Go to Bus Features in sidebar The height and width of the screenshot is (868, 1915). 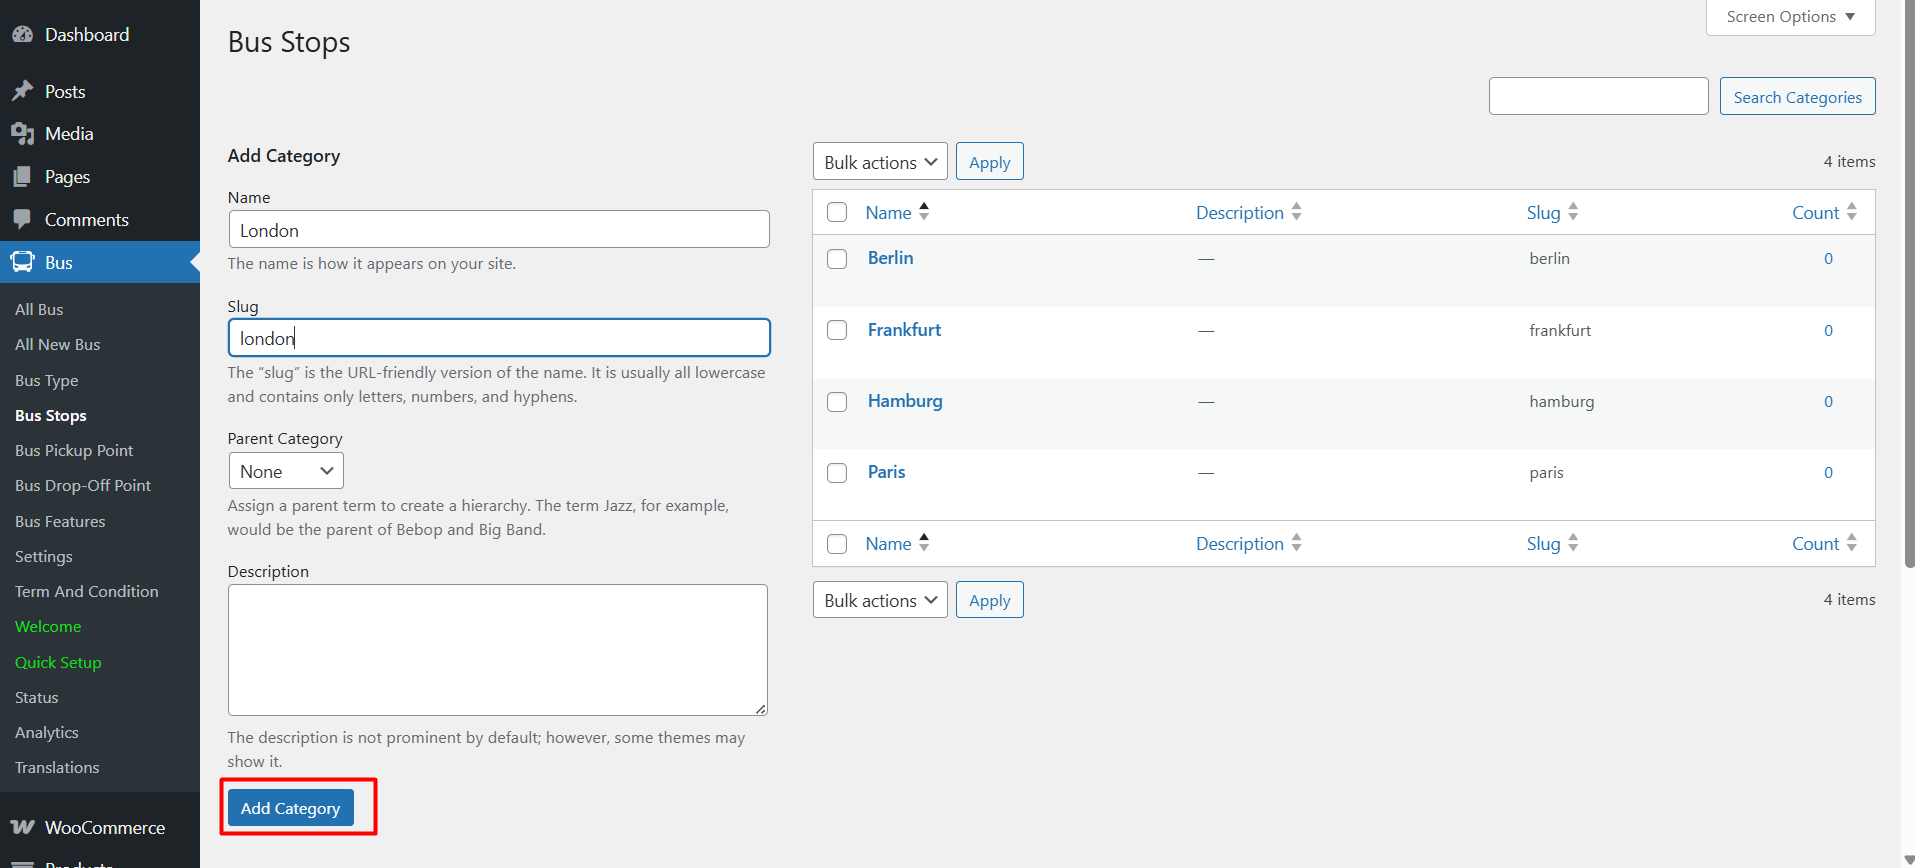(60, 522)
